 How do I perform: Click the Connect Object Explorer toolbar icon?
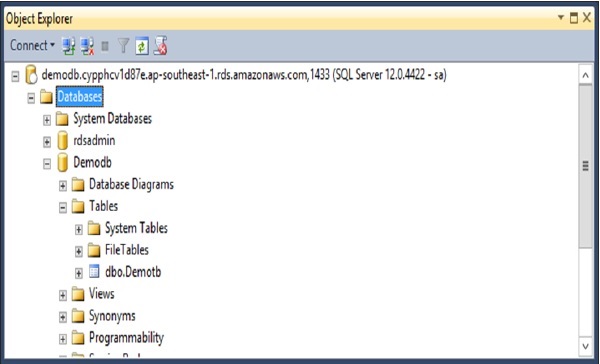click(x=69, y=46)
